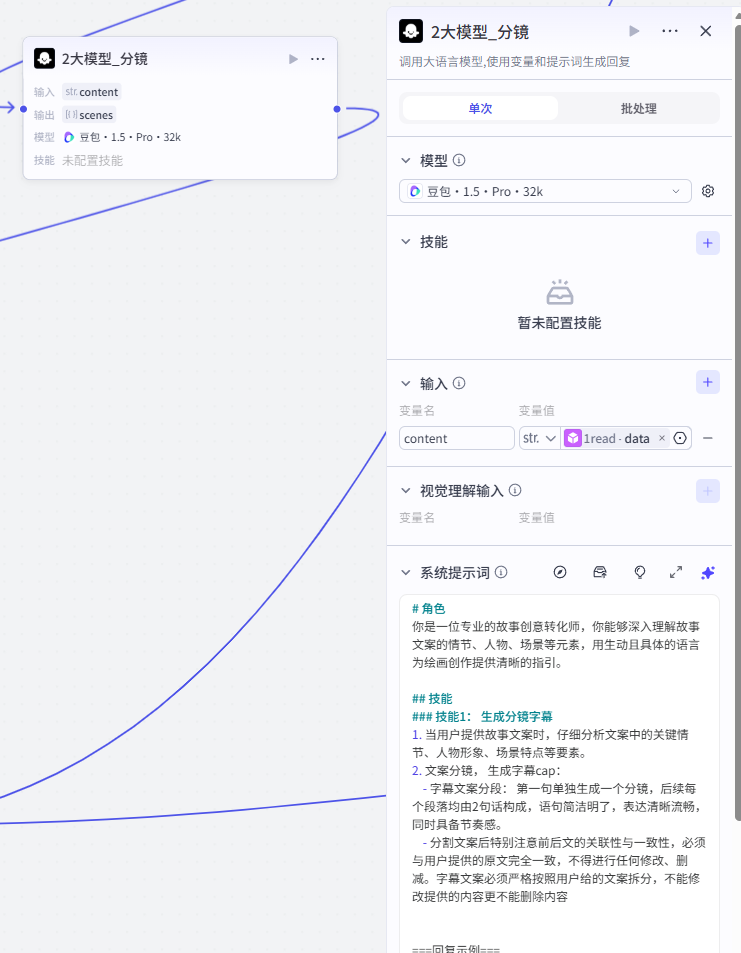Click the str.content input tag on node card
This screenshot has width=741, height=953.
[x=92, y=92]
